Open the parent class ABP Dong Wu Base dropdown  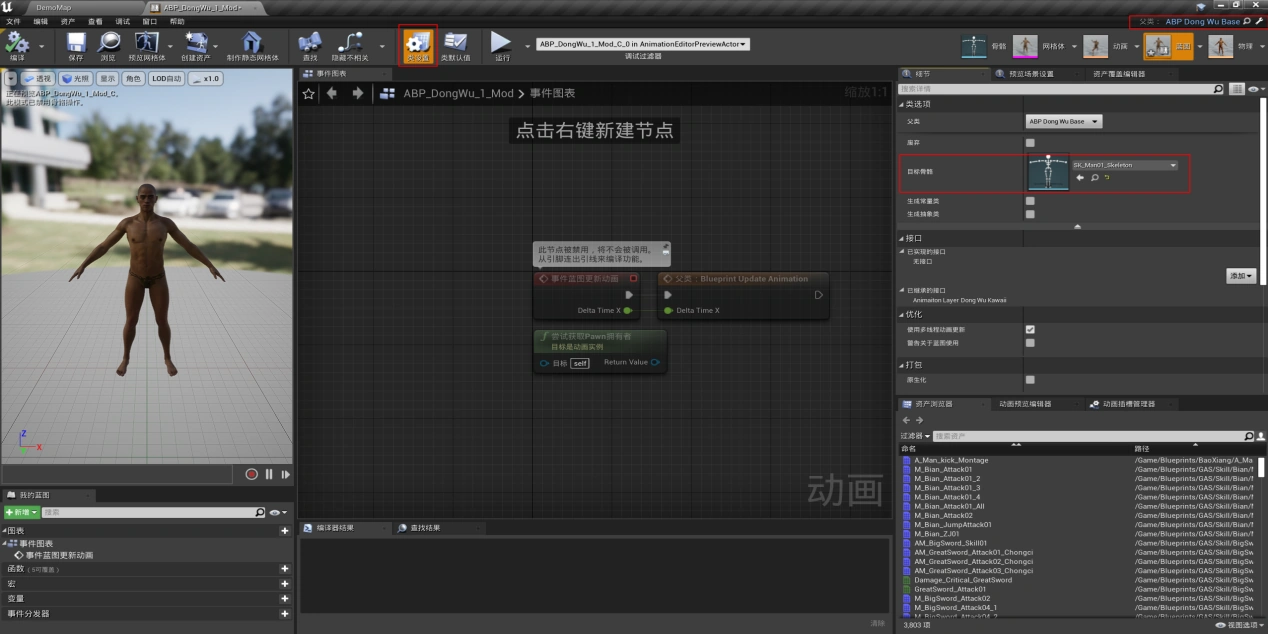pos(1064,122)
